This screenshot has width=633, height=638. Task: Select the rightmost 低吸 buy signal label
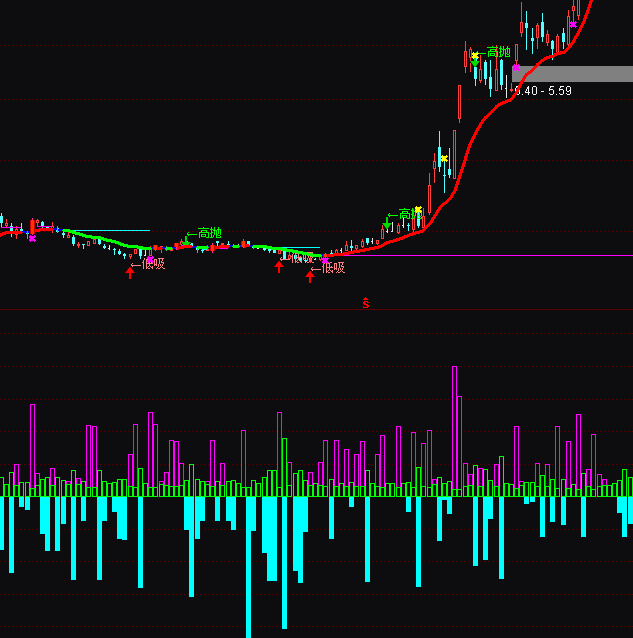(333, 267)
